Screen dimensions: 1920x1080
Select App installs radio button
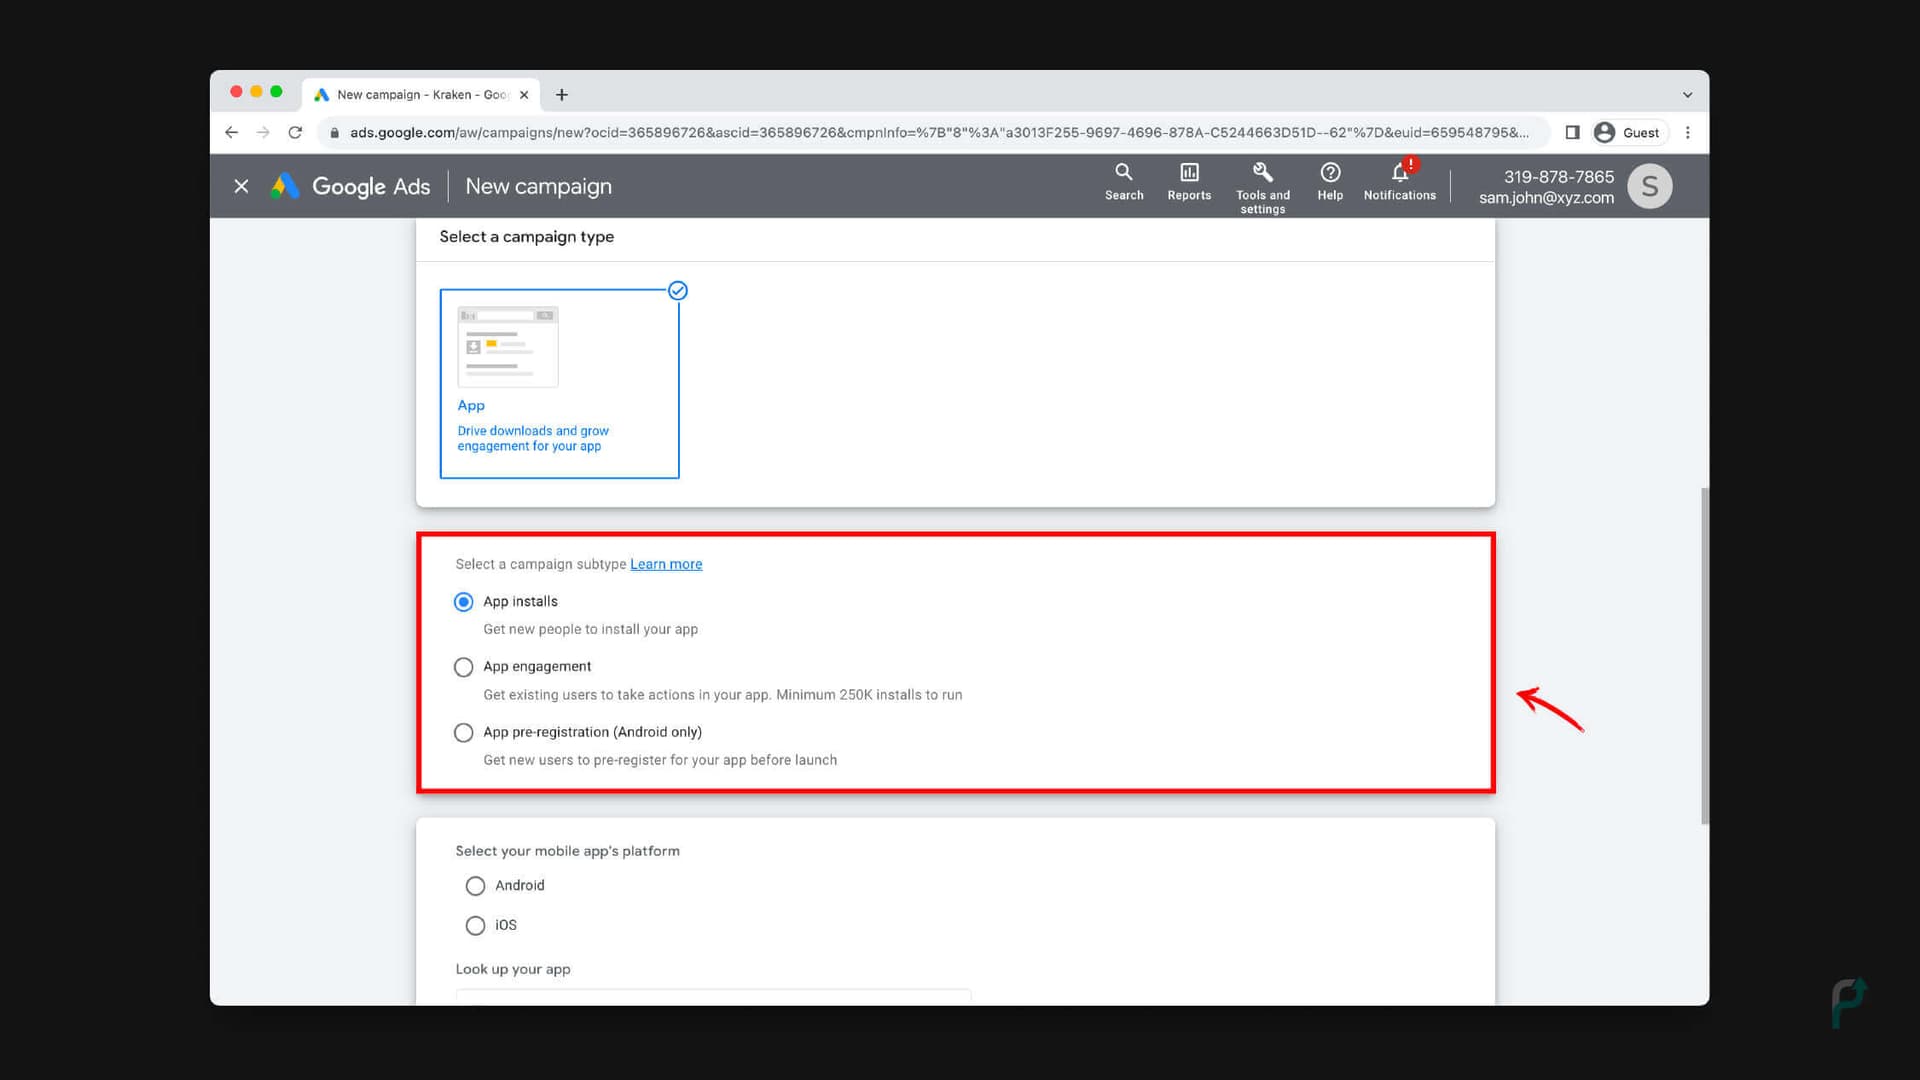tap(463, 600)
